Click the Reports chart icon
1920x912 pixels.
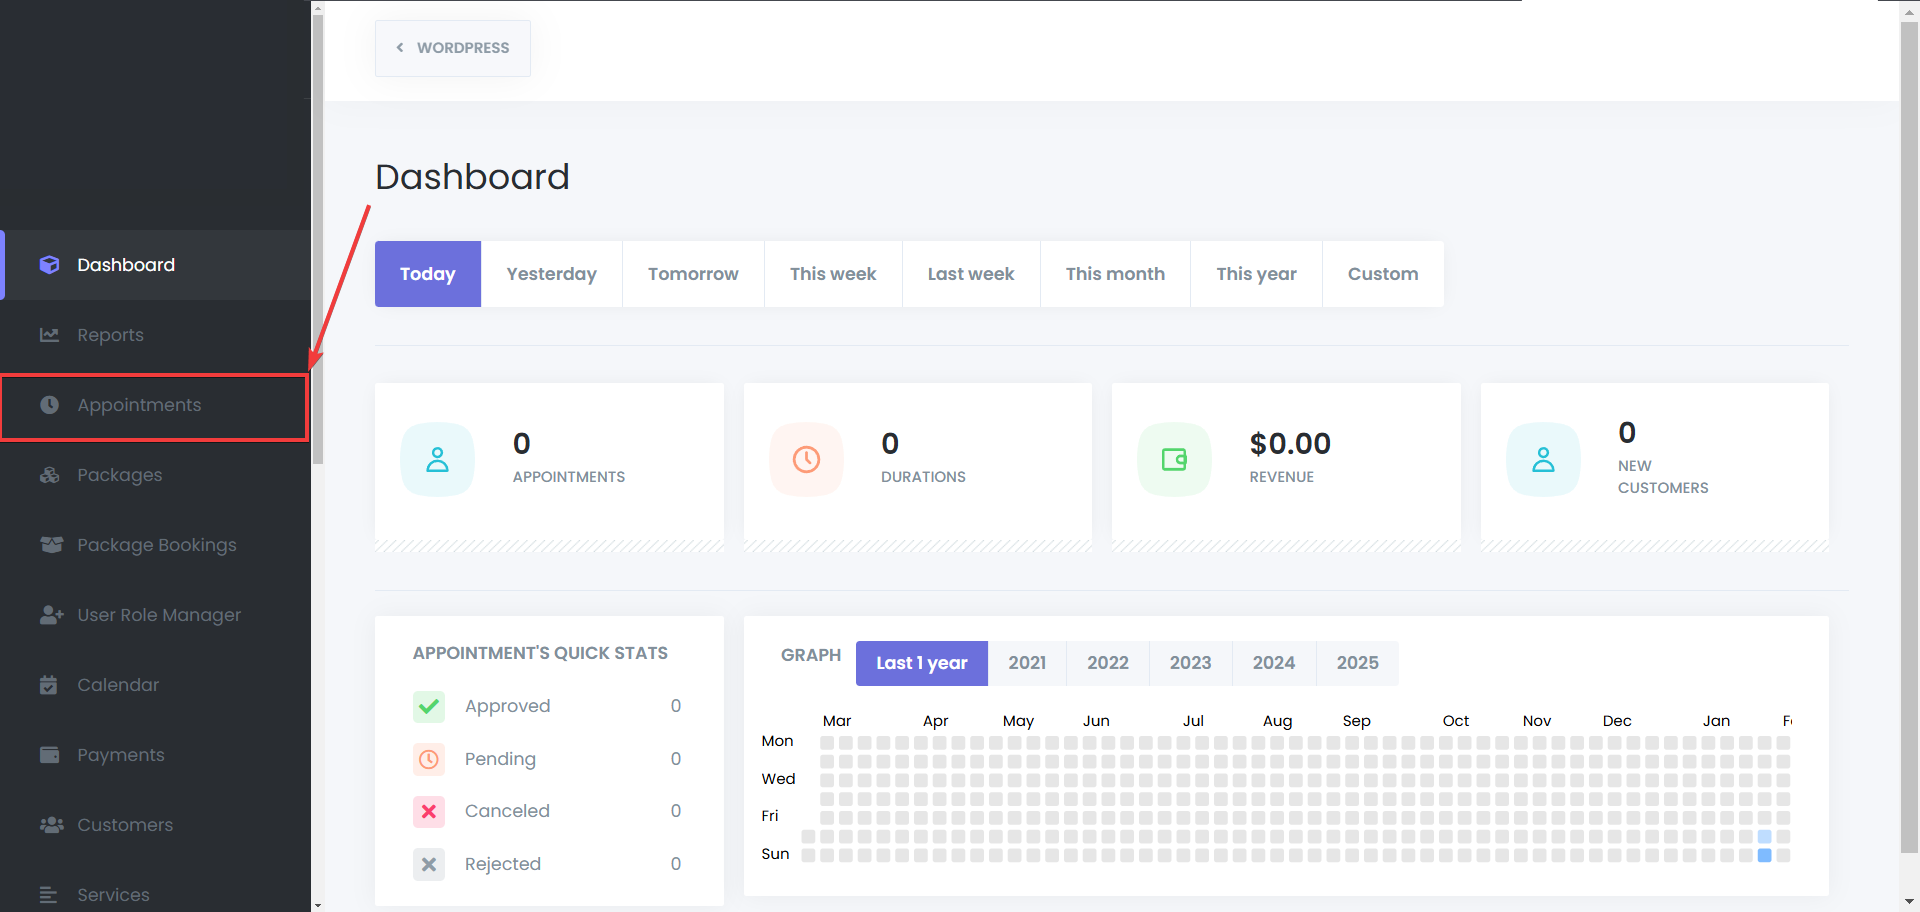pos(49,335)
